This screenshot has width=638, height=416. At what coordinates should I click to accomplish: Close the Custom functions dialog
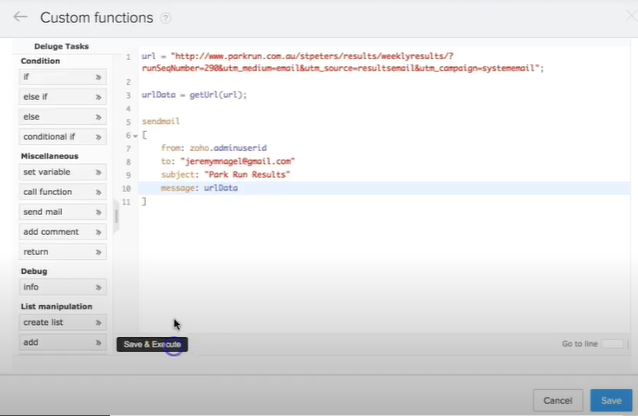click(x=631, y=16)
